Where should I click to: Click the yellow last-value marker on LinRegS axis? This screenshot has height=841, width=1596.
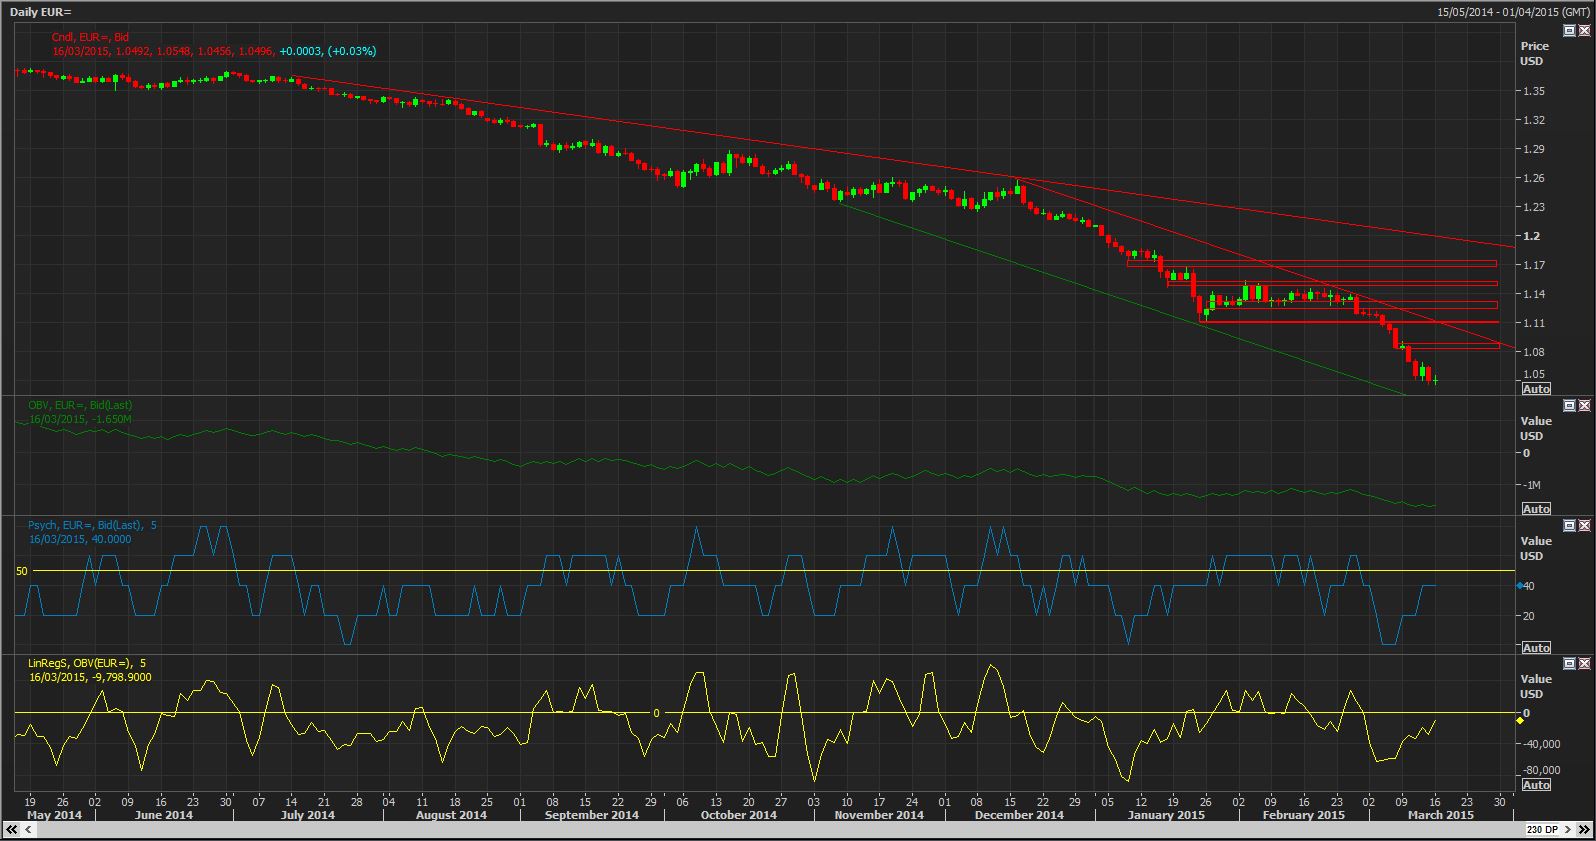1520,720
